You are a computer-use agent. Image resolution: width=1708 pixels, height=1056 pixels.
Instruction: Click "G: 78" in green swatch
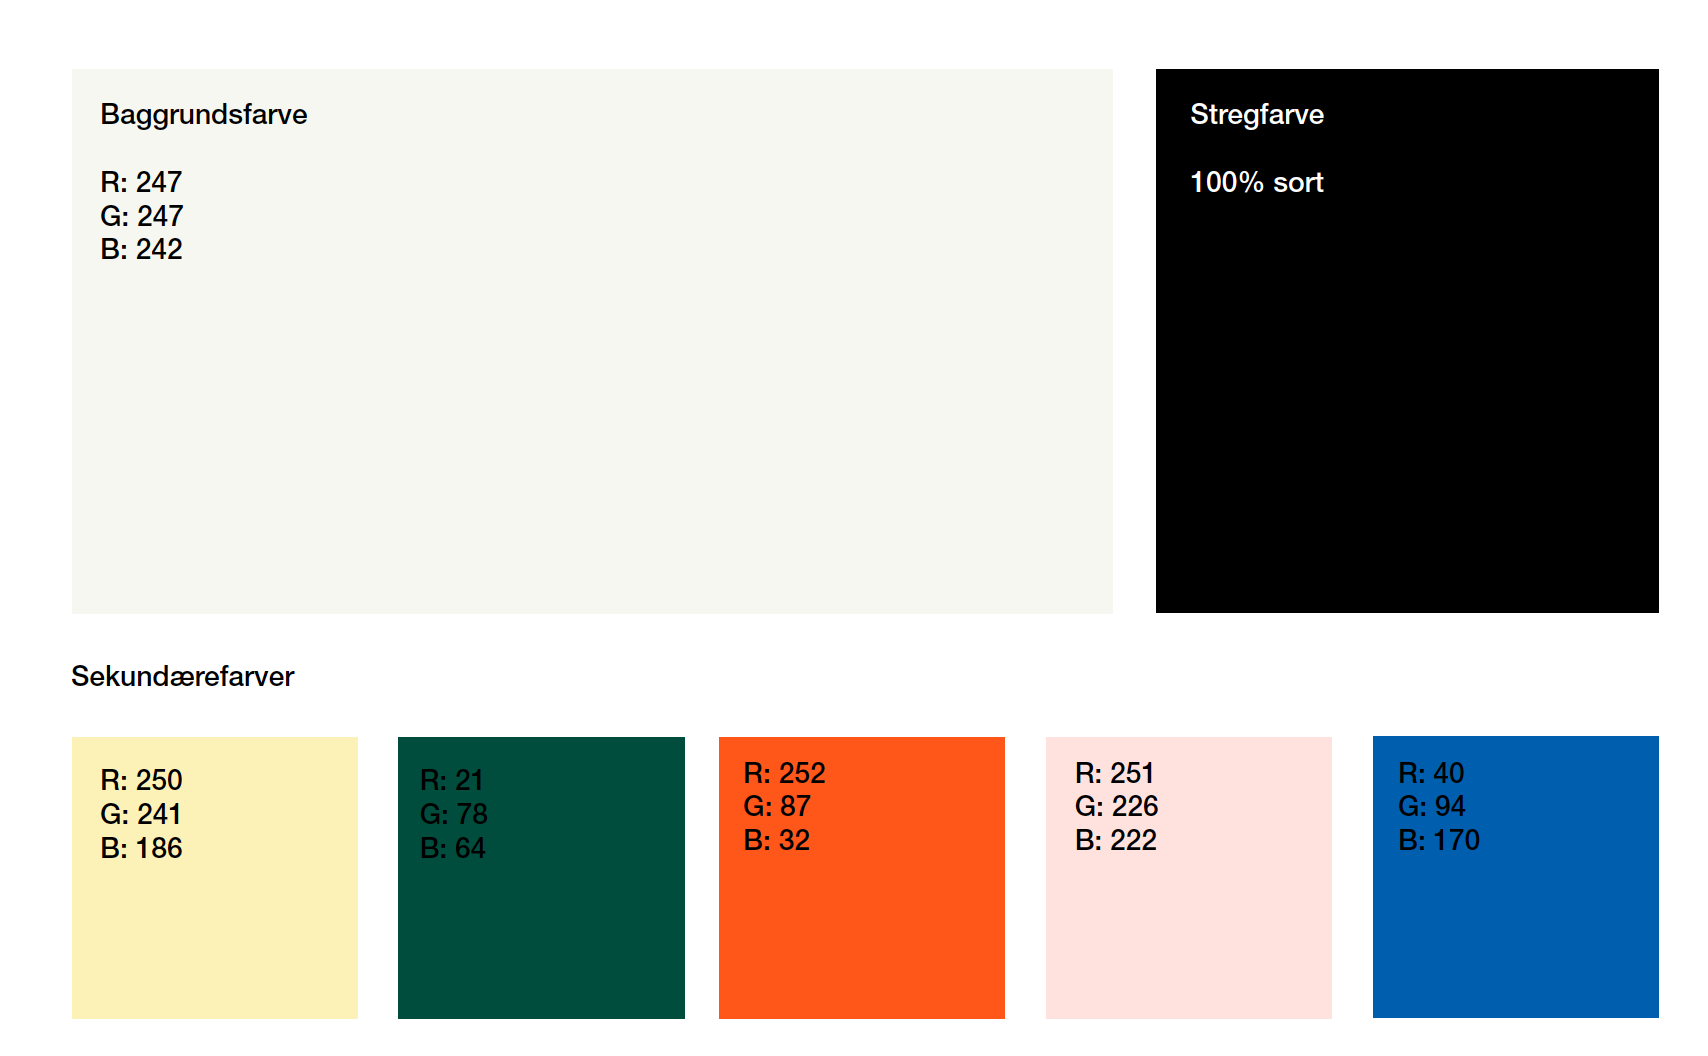(x=454, y=814)
